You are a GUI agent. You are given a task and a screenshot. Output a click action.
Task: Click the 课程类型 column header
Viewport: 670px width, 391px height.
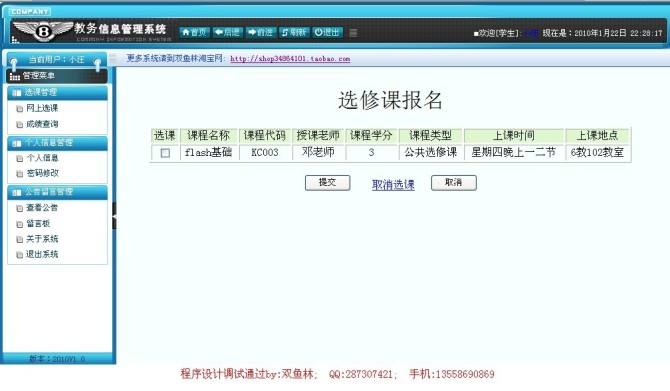tap(430, 135)
